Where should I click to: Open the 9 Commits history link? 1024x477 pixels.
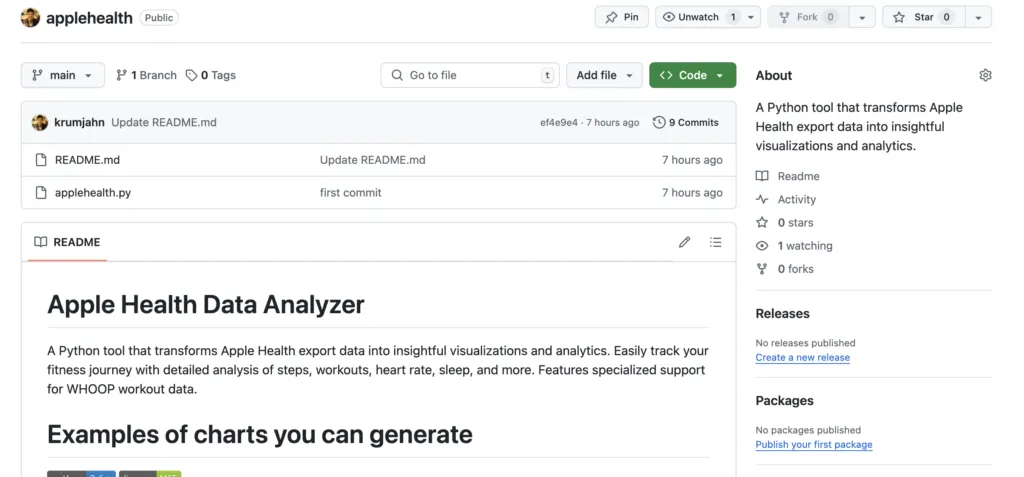(x=686, y=123)
